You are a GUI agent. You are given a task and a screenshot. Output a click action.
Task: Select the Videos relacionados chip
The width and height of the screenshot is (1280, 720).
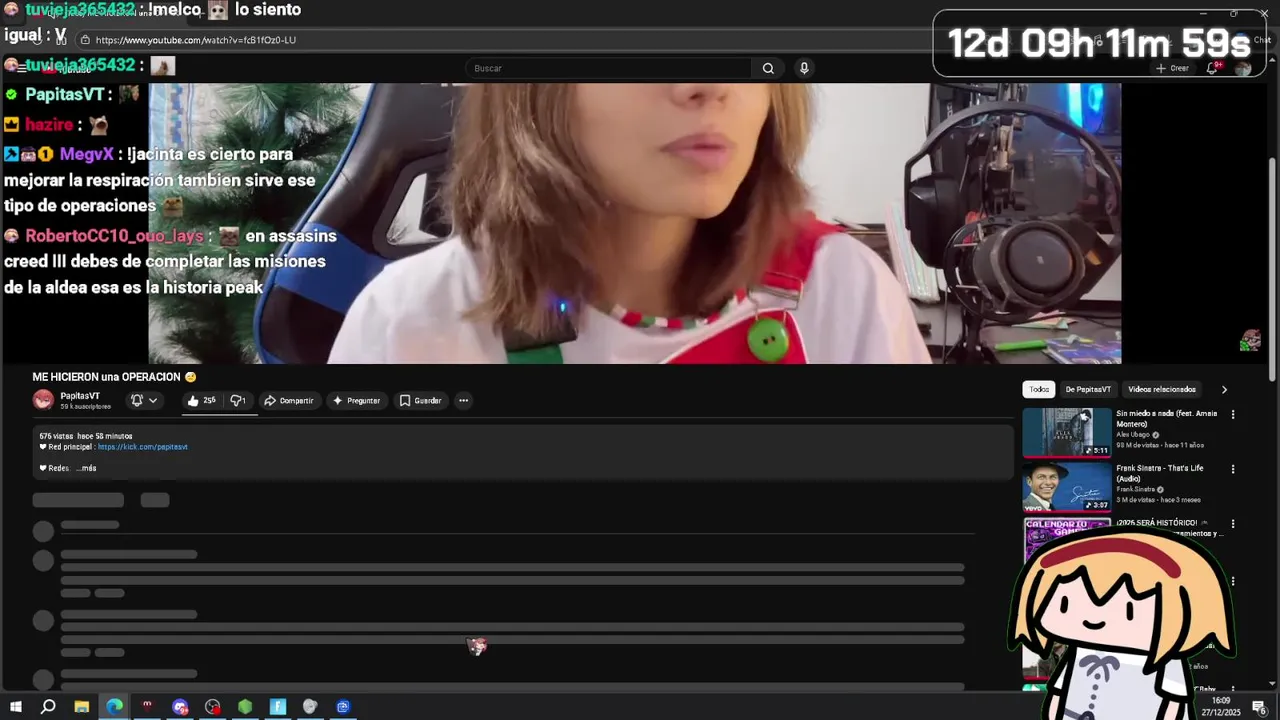pyautogui.click(x=1162, y=389)
